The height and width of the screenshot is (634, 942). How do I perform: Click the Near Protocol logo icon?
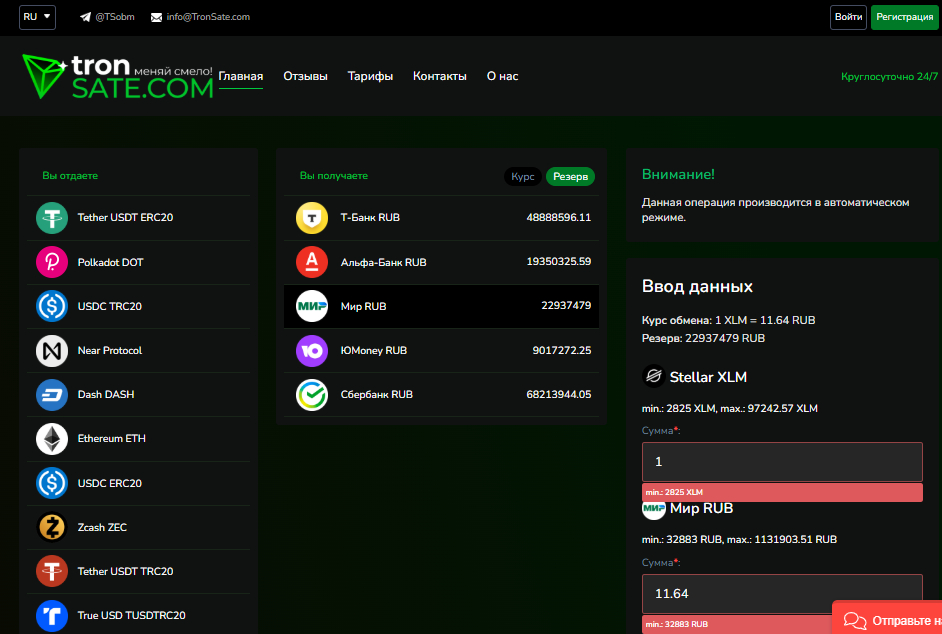52,351
